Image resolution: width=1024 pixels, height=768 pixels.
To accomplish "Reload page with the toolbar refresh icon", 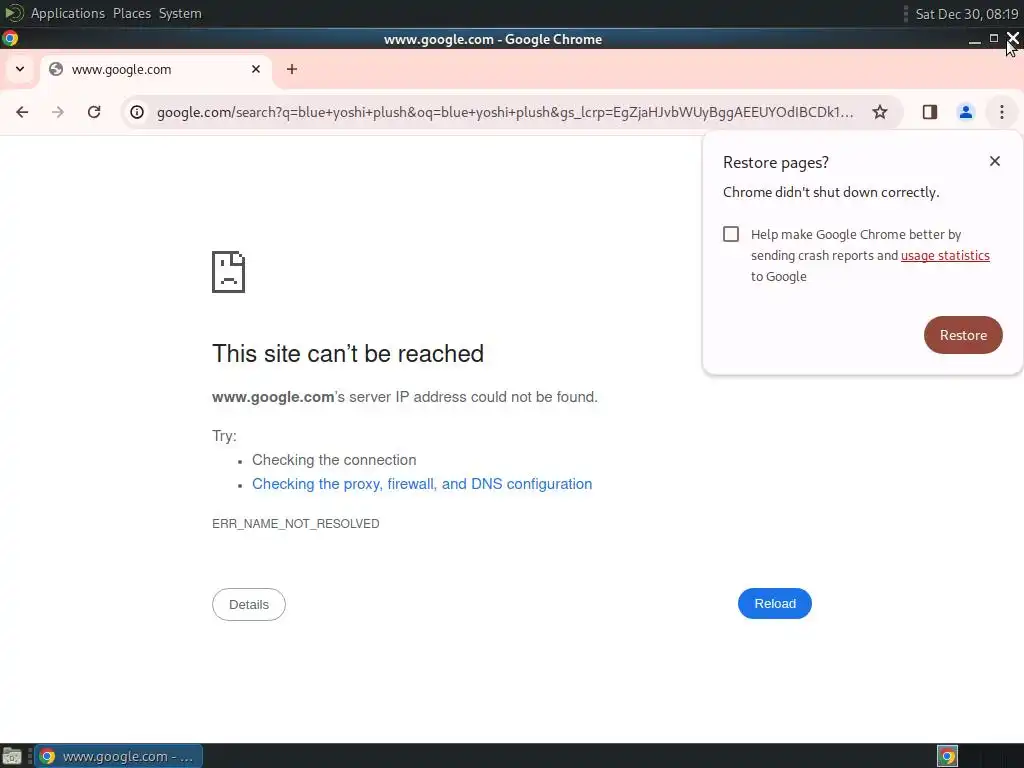I will (94, 112).
